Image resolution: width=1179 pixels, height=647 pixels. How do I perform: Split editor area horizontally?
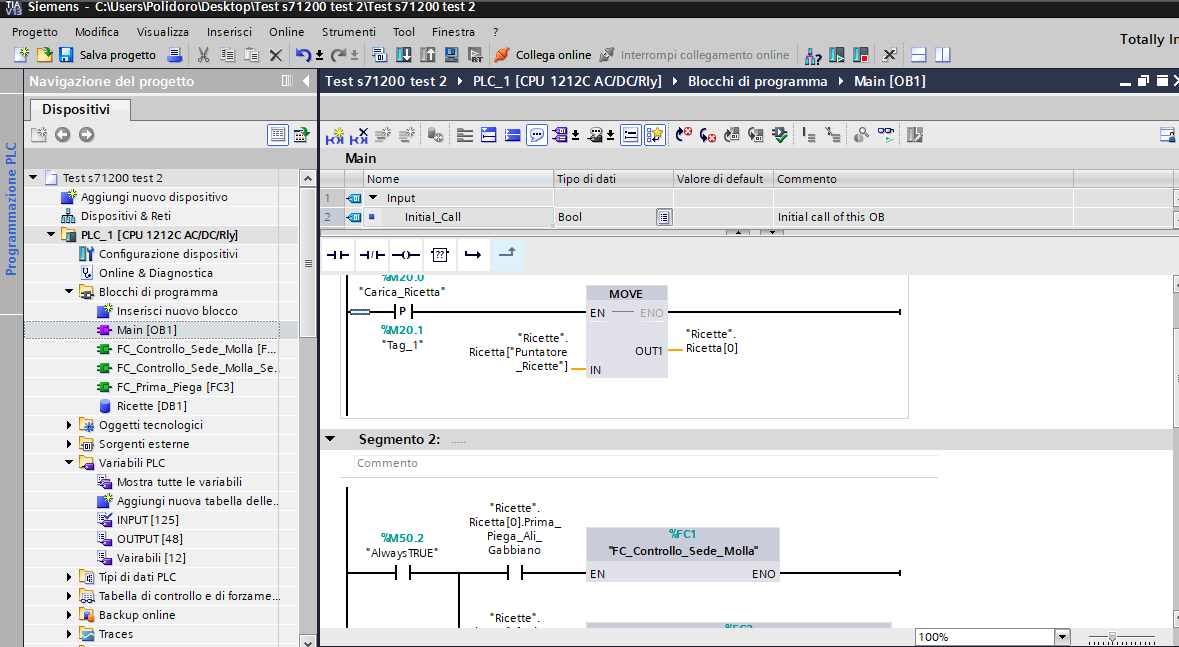(x=918, y=54)
